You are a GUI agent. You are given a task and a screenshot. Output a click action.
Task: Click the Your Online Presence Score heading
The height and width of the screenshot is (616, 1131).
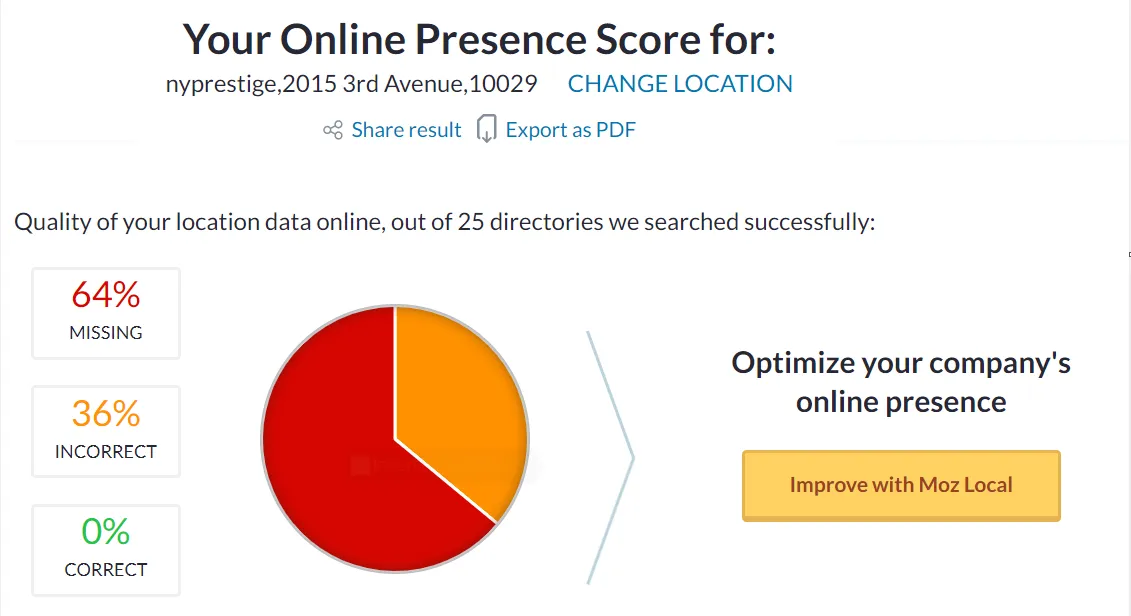coord(479,39)
